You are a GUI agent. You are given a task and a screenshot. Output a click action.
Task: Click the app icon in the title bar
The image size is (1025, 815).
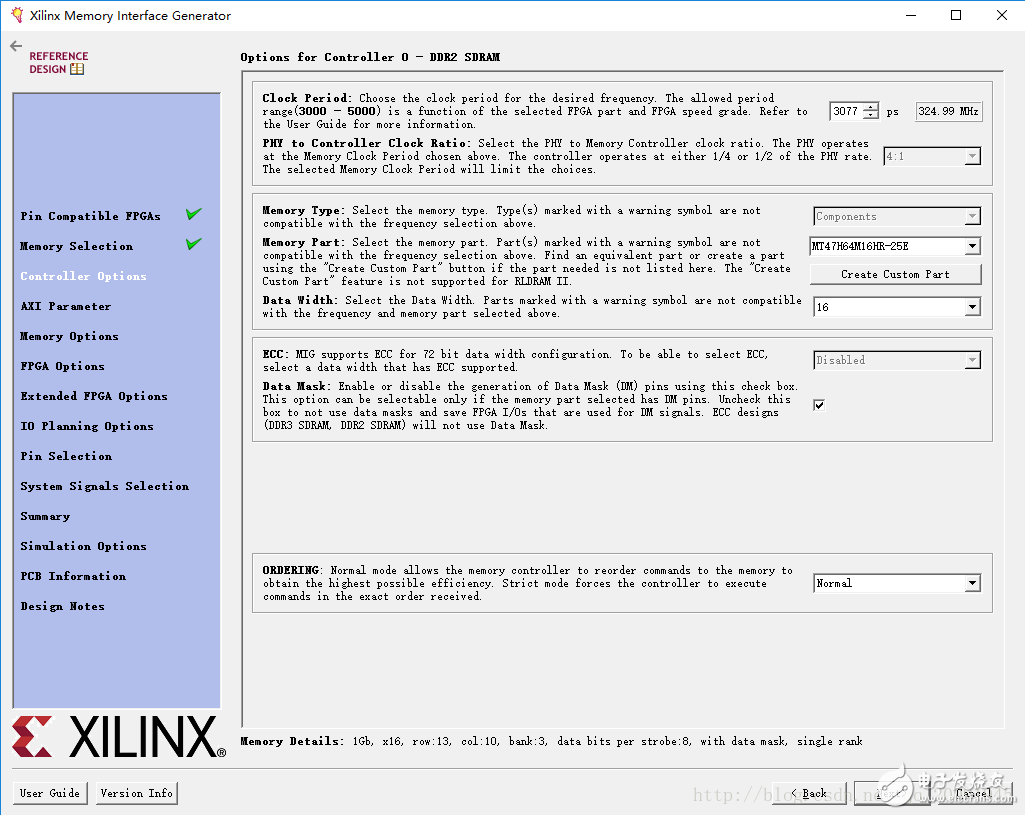16,15
